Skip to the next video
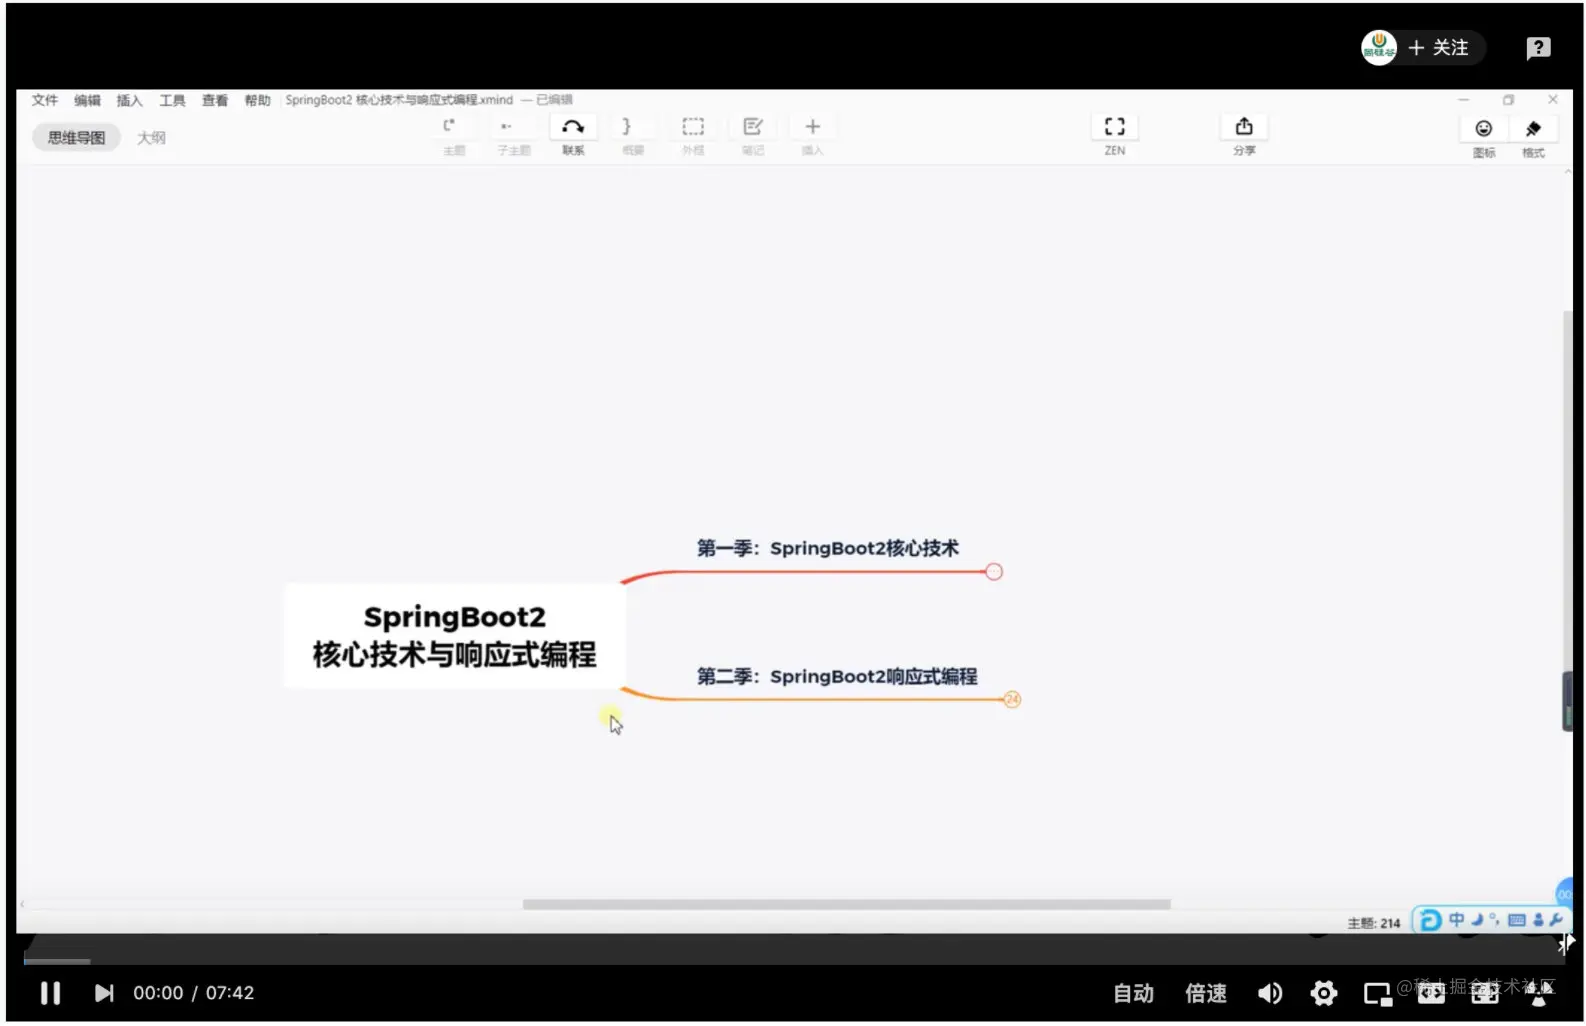The image size is (1586, 1026). (x=103, y=993)
